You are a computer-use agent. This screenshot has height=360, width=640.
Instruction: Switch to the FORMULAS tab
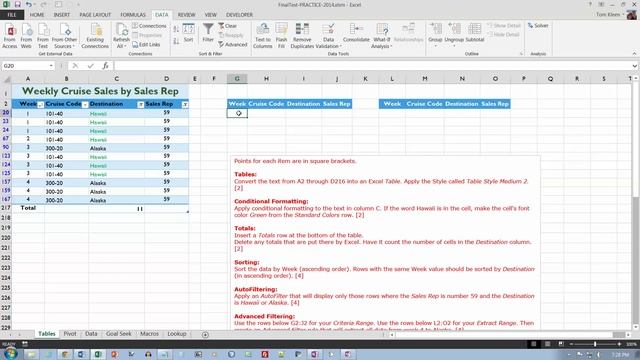[x=133, y=15]
